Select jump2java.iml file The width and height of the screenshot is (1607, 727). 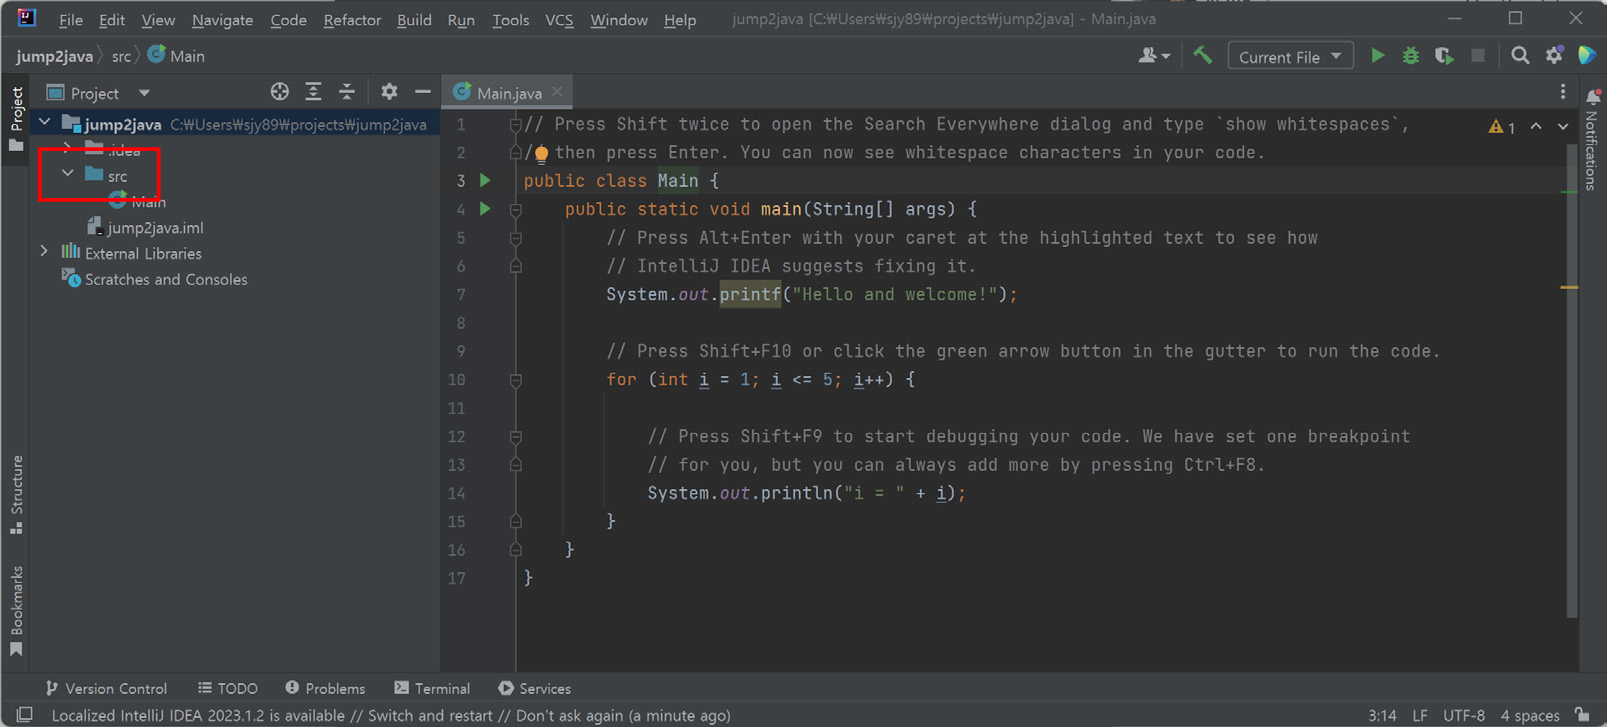(x=144, y=227)
